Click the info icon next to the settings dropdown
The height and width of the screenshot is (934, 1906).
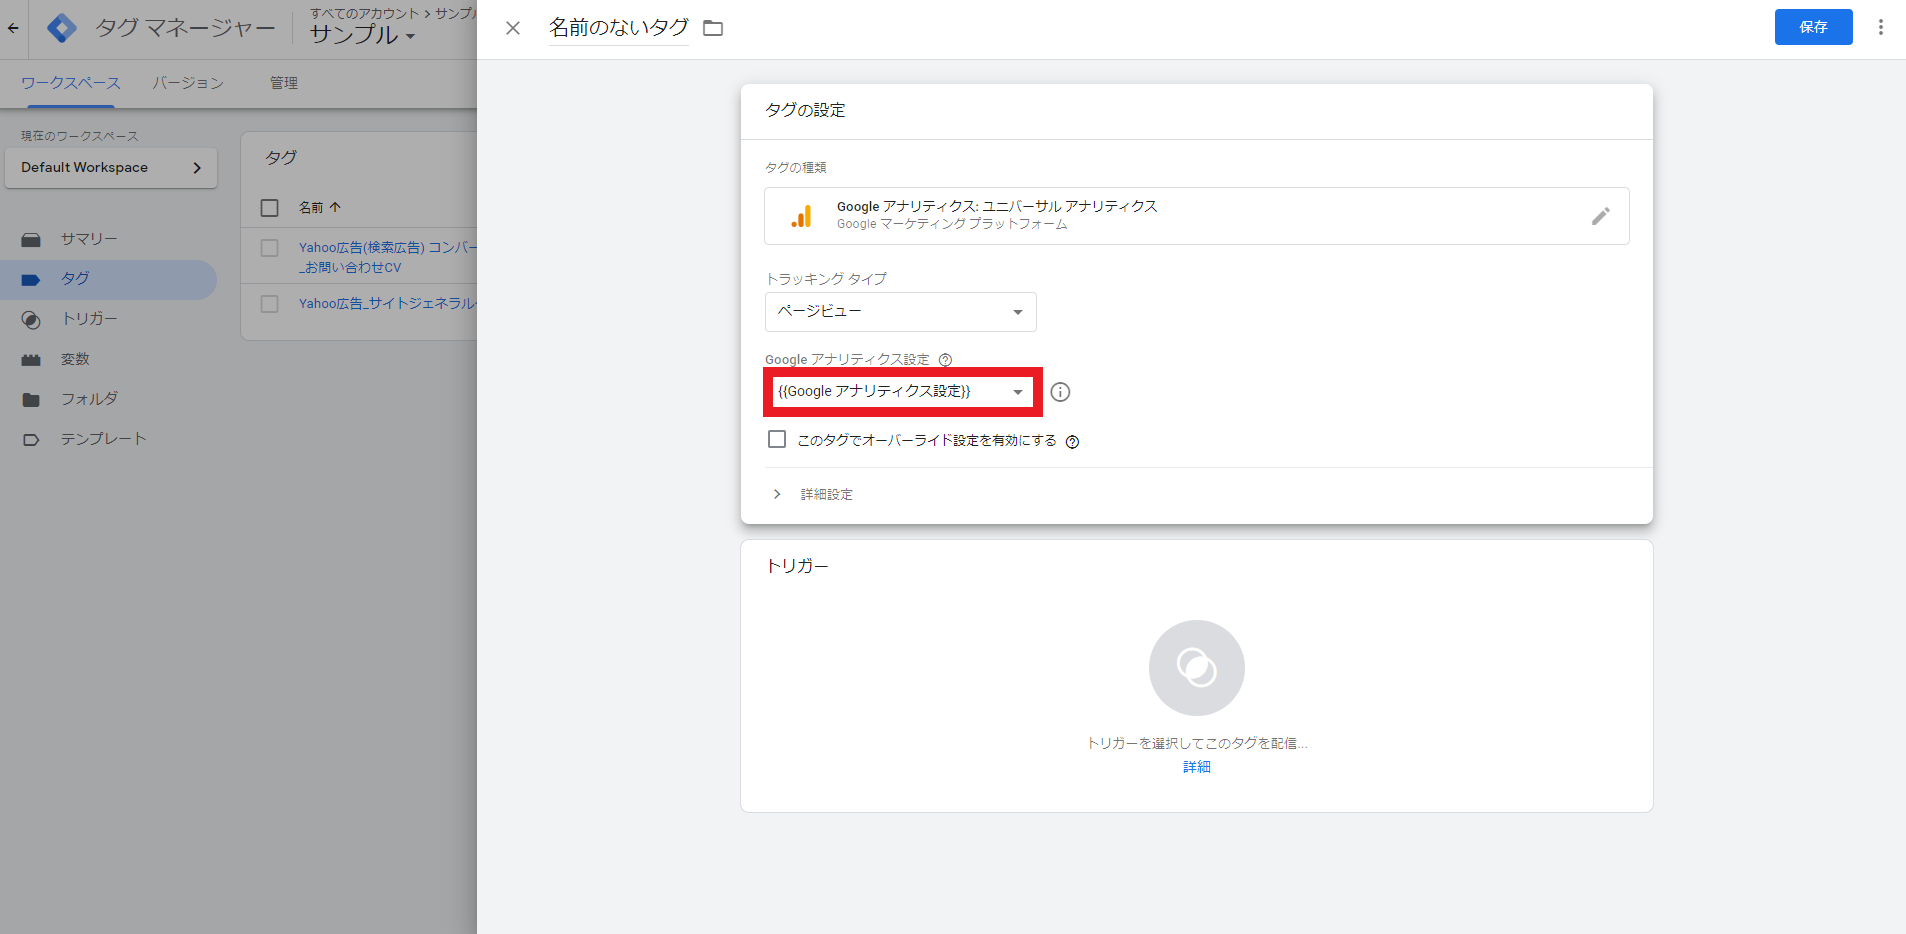click(x=1061, y=392)
